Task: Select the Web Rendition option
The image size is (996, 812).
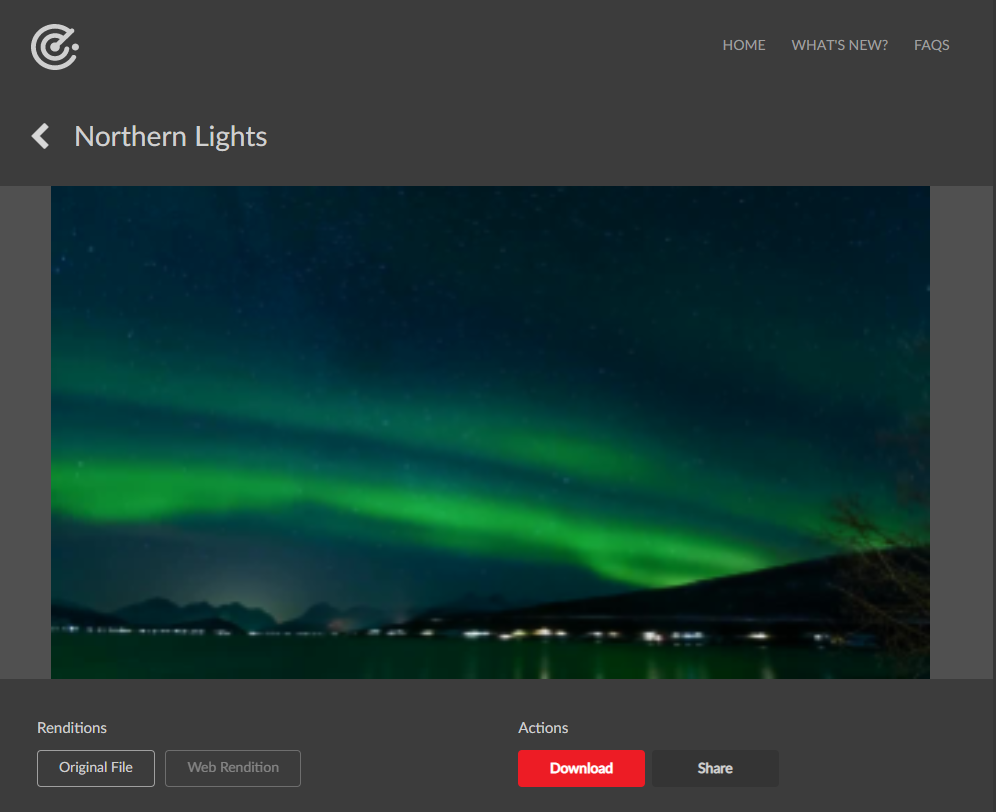Action: pyautogui.click(x=232, y=768)
